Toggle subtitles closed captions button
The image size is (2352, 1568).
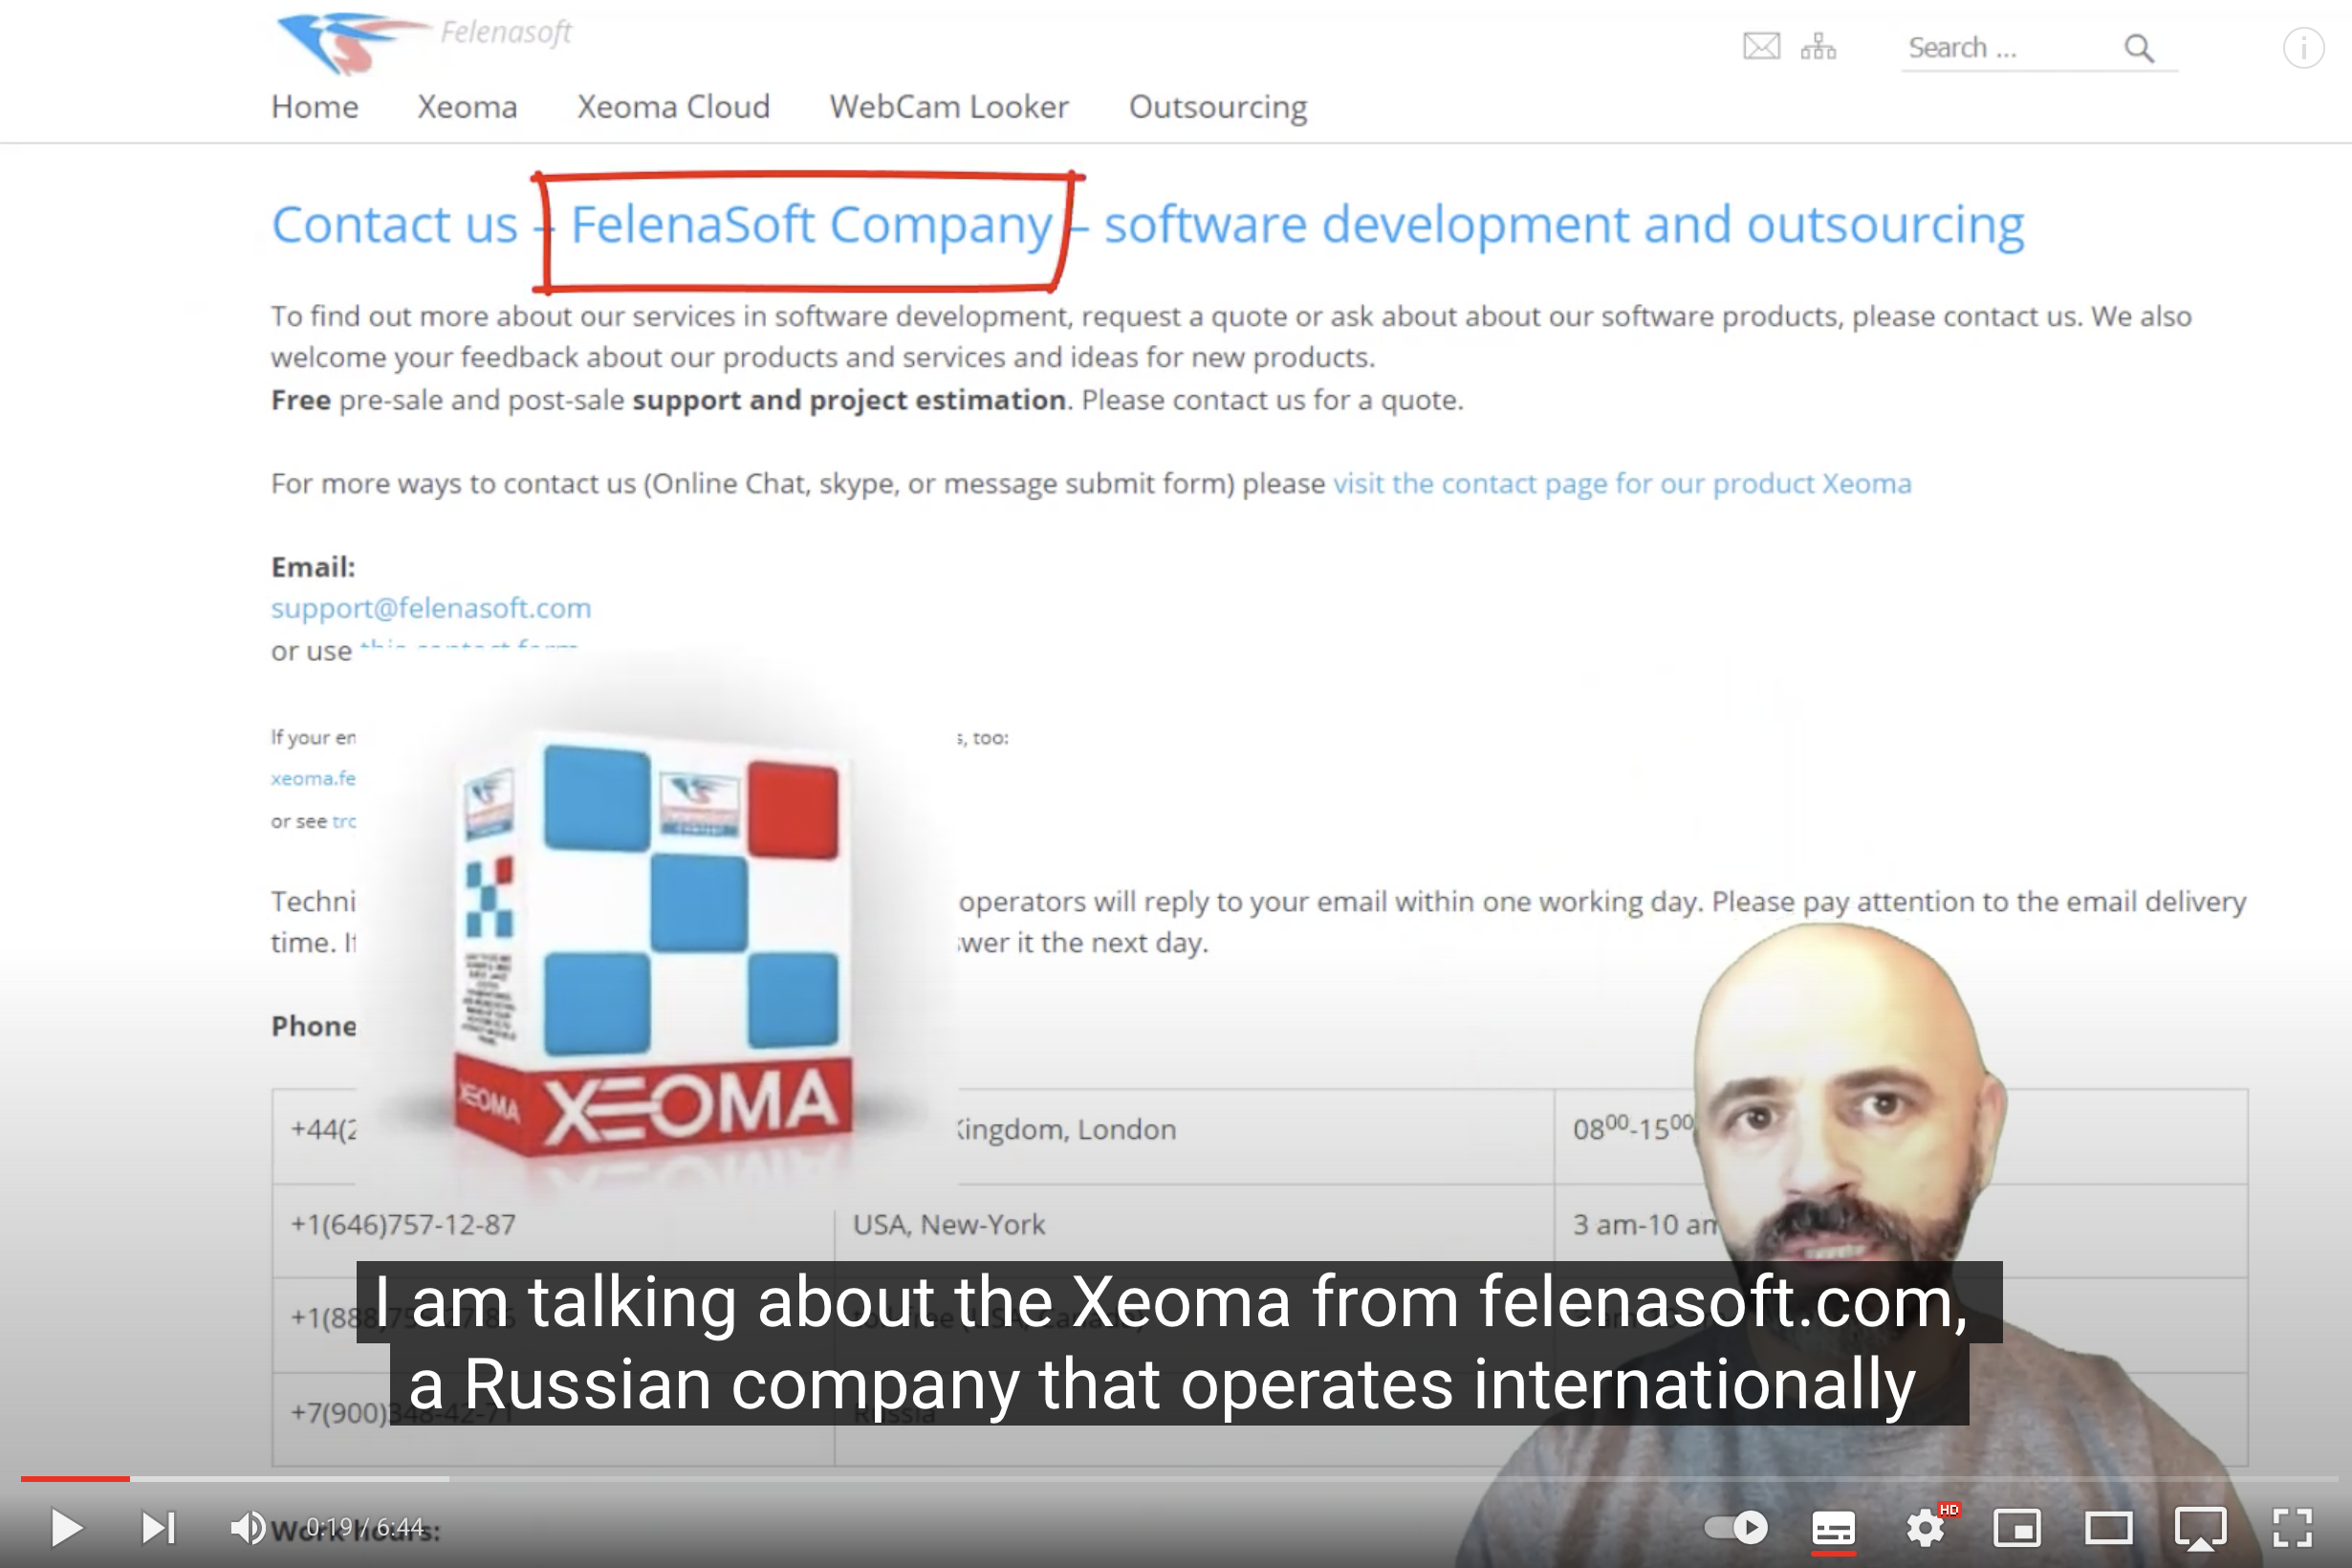pos(1833,1528)
